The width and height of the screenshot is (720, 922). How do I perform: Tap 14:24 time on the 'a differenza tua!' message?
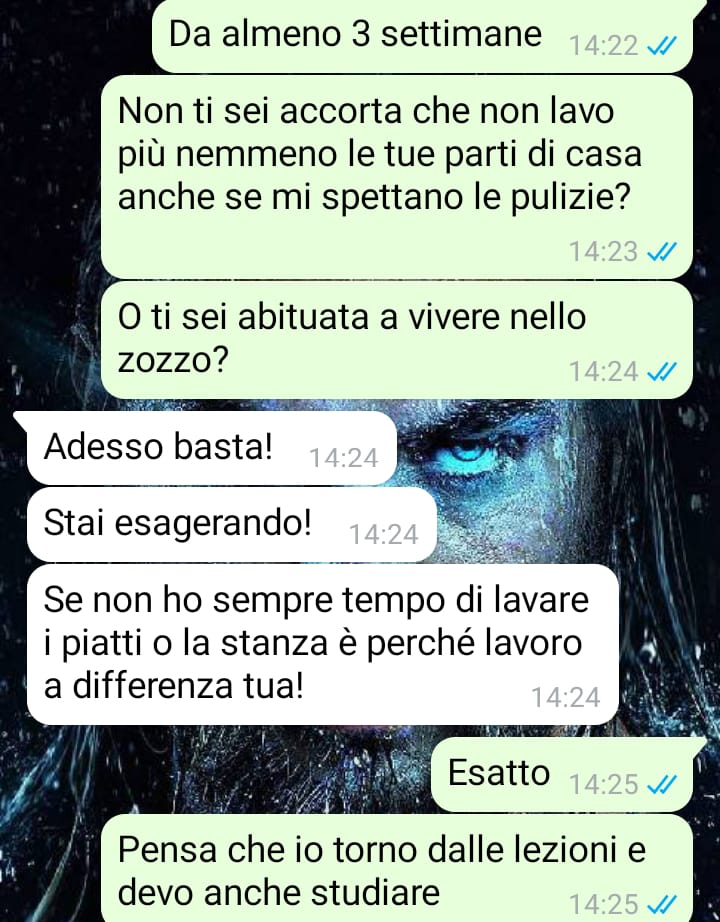pos(566,697)
